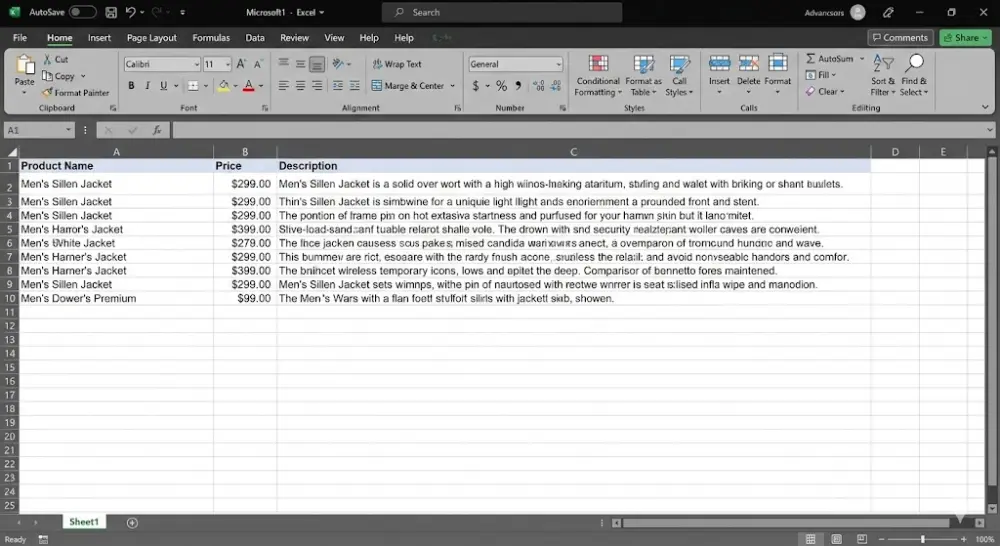Click the Copy icon

point(47,76)
